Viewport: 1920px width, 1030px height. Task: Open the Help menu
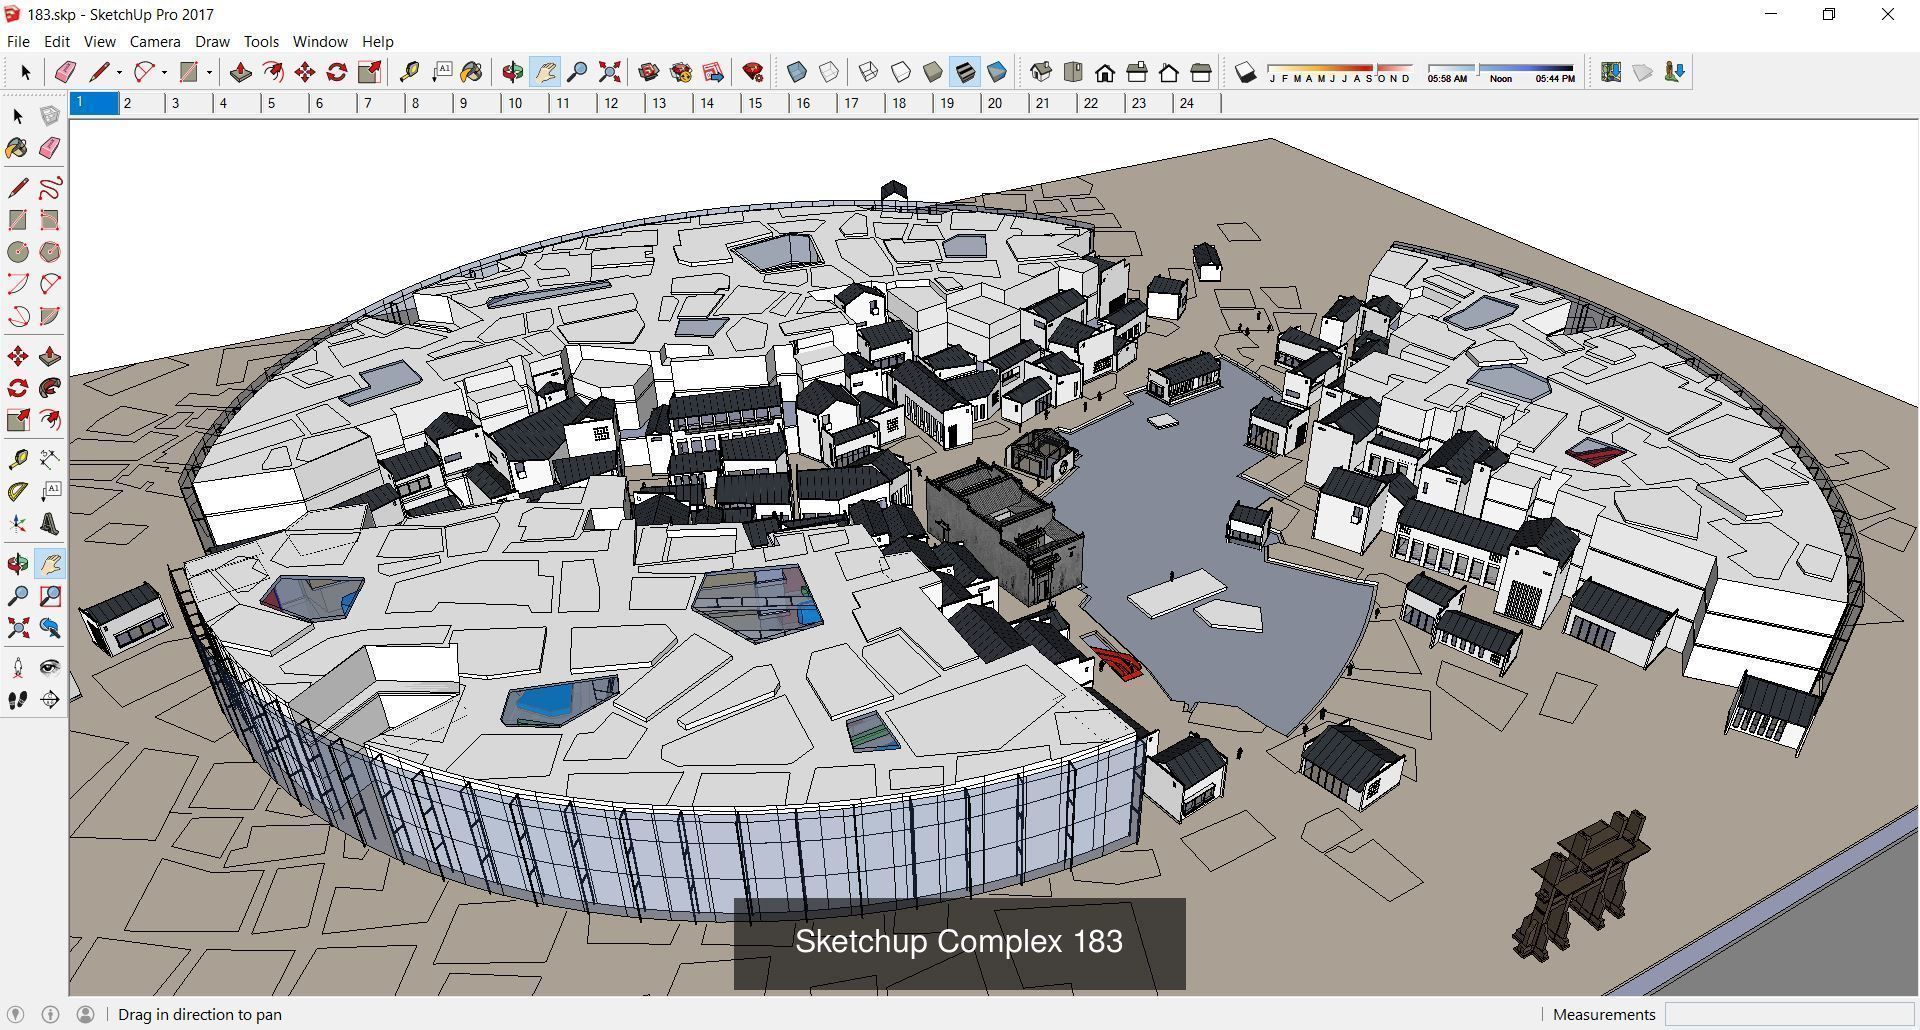click(377, 41)
